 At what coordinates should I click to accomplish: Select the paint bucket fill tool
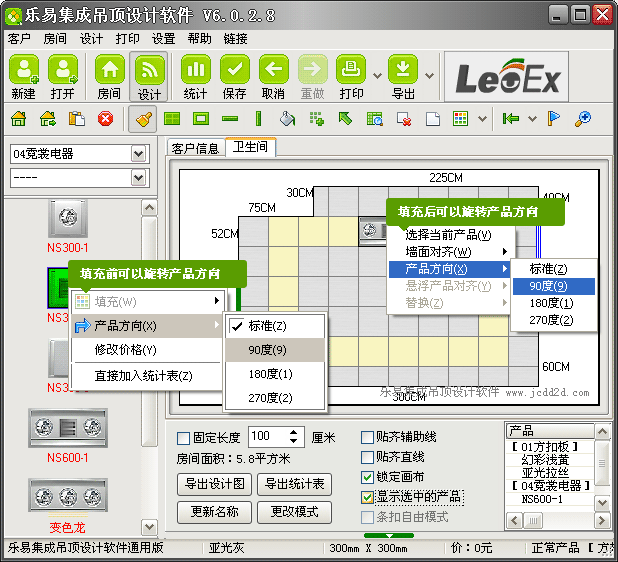tap(287, 119)
